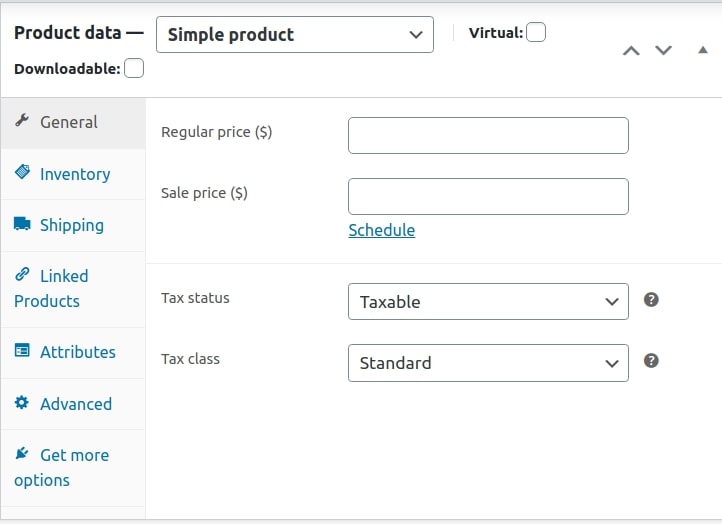Image resolution: width=722 pixels, height=524 pixels.
Task: Click the Sale price ($) label
Action: (204, 193)
